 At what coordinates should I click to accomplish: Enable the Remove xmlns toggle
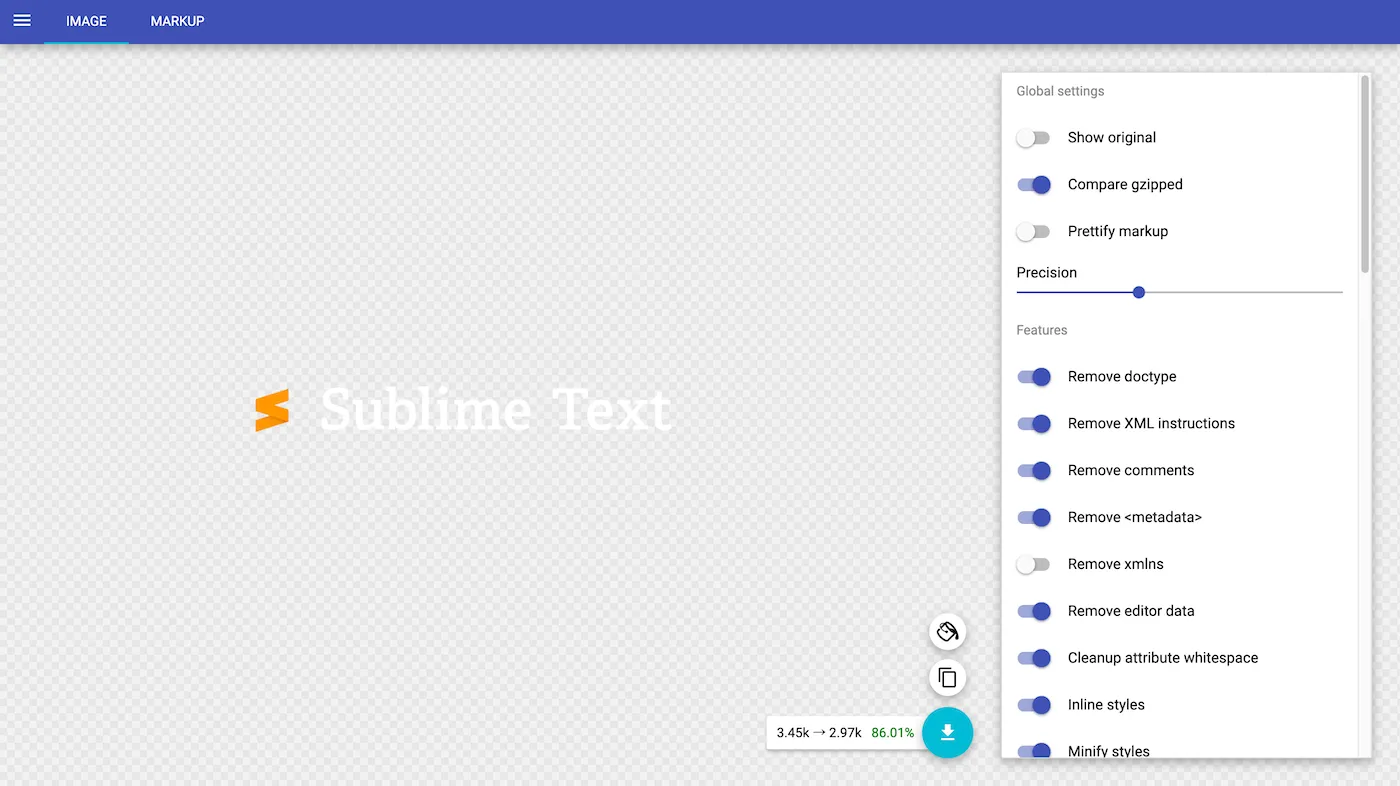click(x=1033, y=565)
